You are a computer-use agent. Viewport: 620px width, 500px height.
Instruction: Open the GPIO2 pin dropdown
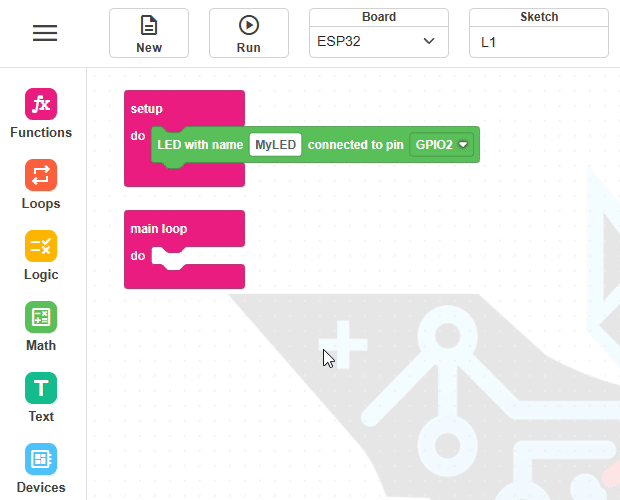point(441,145)
